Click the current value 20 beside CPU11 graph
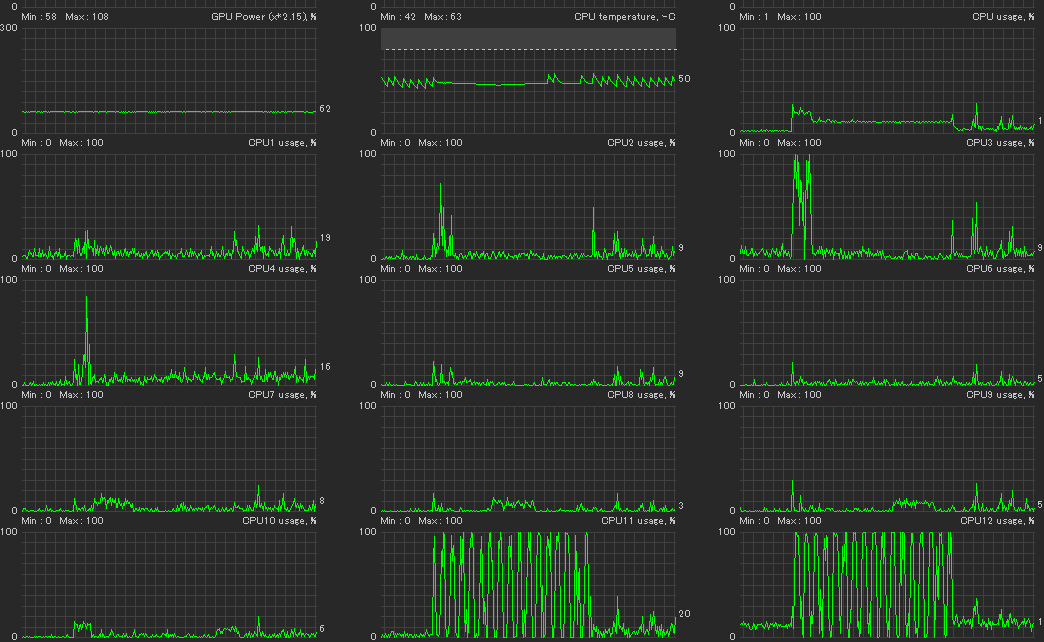 click(x=684, y=614)
